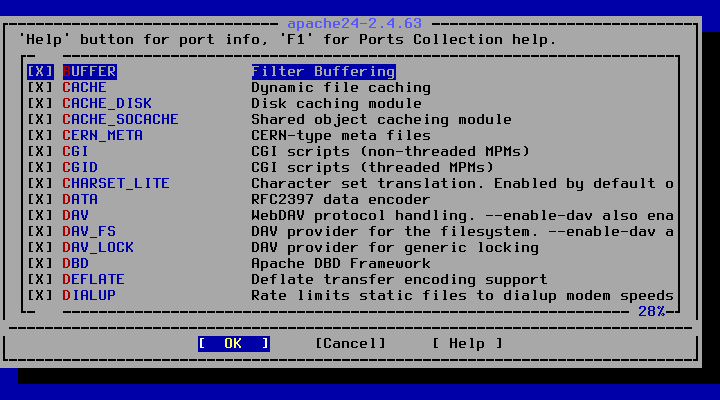
Task: Click the 'Rate limits static files' description
Action: click(x=462, y=296)
